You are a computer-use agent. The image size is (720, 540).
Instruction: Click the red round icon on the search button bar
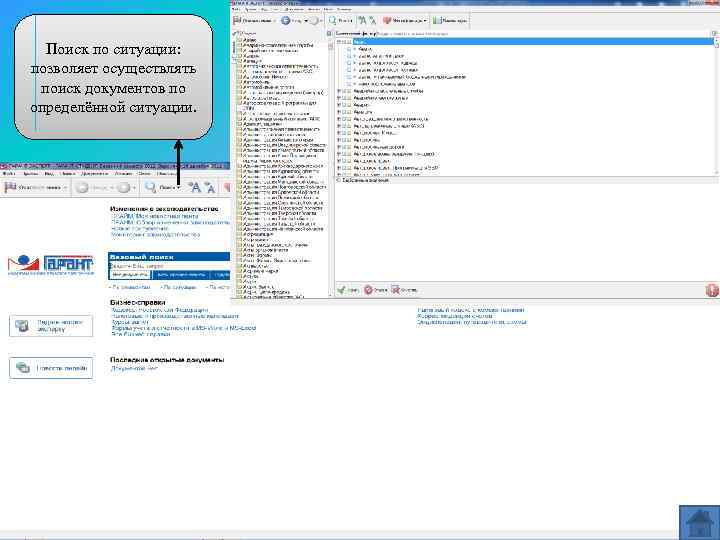pos(712,290)
